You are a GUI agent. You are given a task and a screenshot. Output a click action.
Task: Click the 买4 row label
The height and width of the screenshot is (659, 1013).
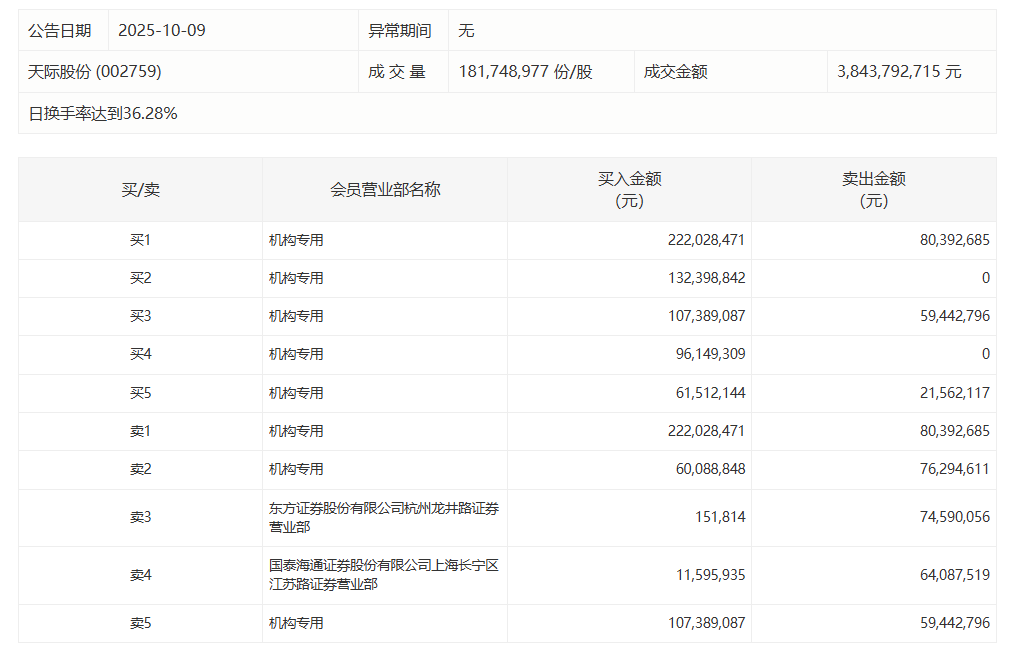140,354
